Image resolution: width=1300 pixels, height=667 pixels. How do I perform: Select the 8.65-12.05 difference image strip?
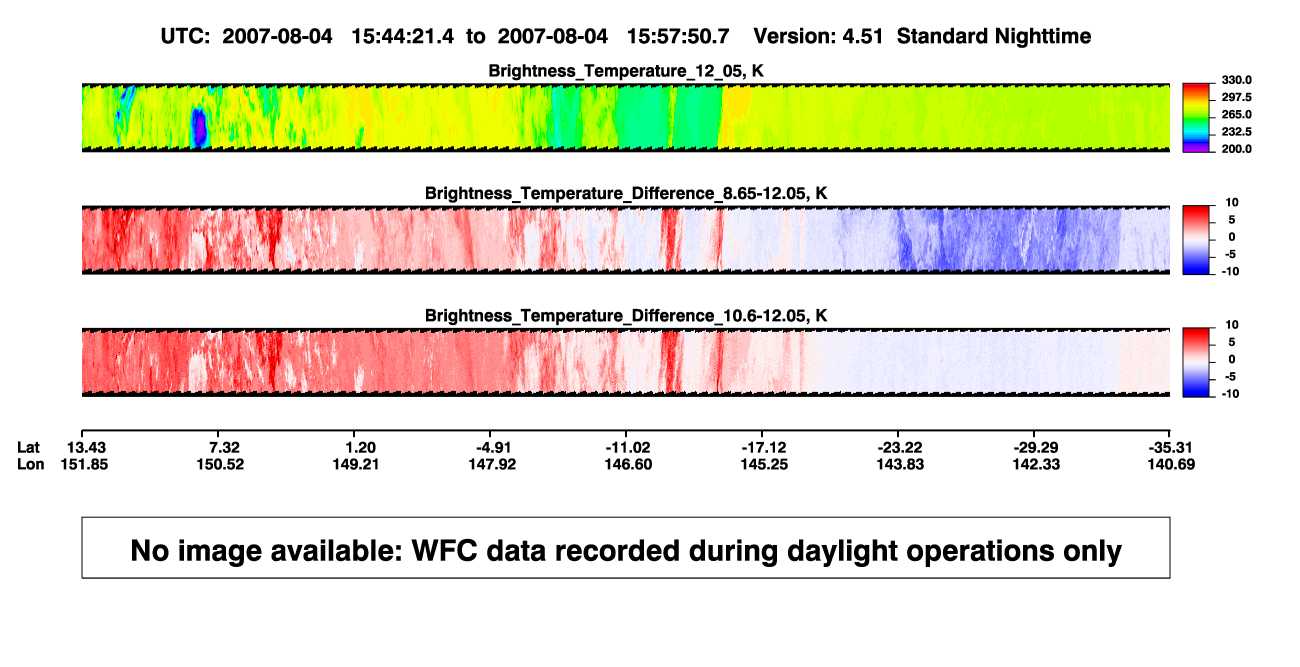pyautogui.click(x=626, y=240)
